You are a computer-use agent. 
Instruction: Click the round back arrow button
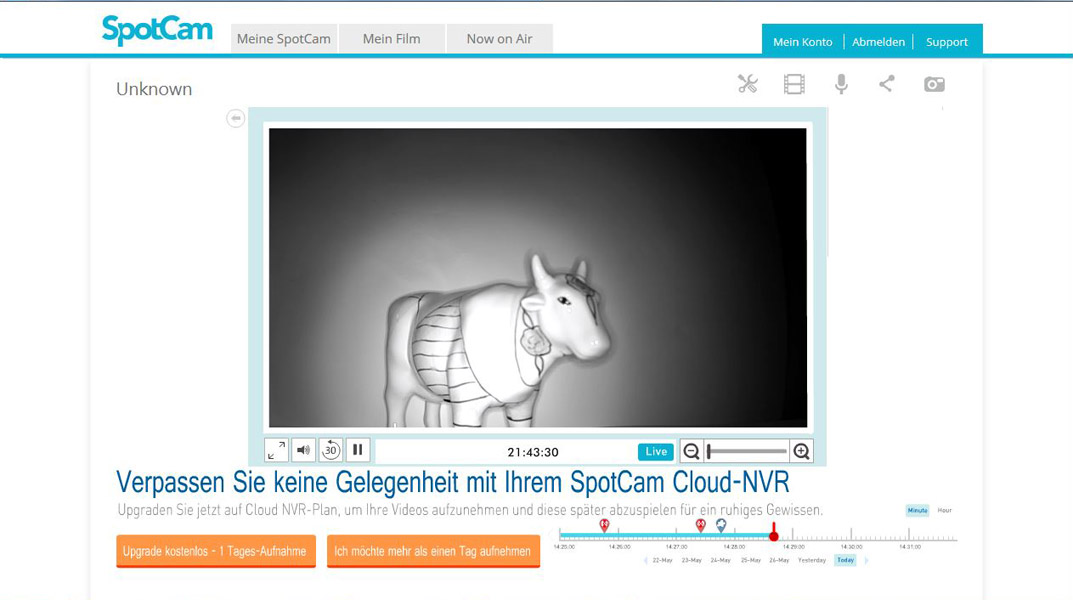point(235,118)
